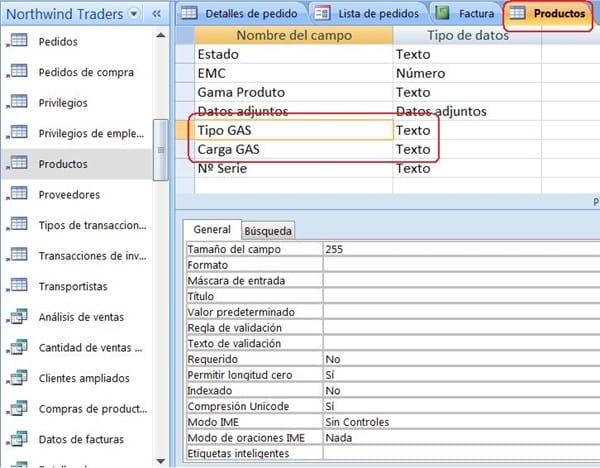
Task: Click the Transacciones de inv... table icon
Action: pyautogui.click(x=18, y=255)
